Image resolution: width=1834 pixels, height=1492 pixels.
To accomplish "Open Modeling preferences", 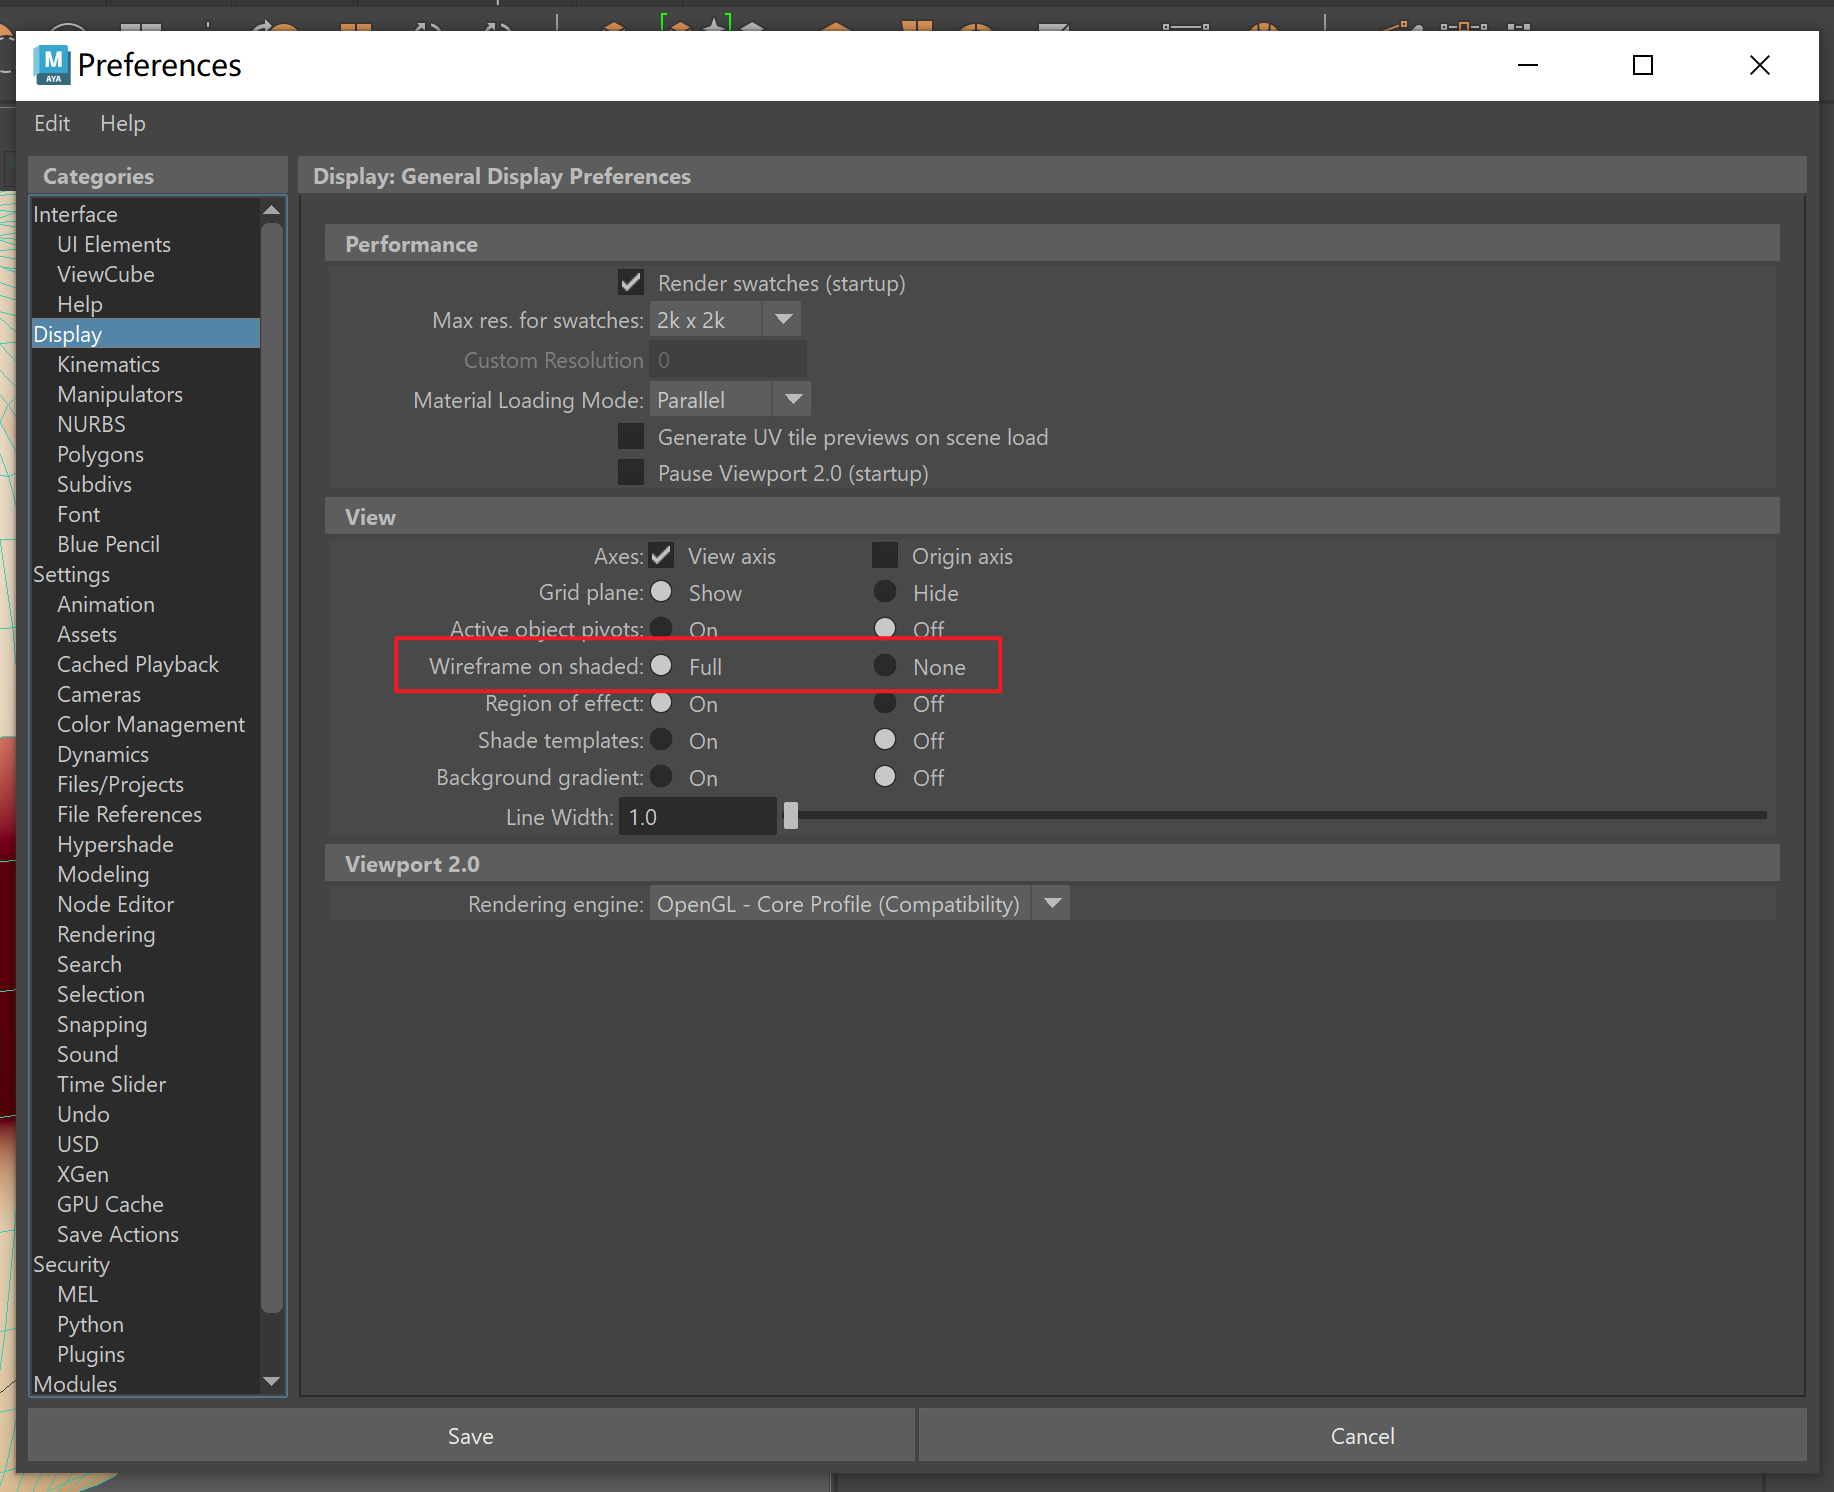I will (103, 874).
